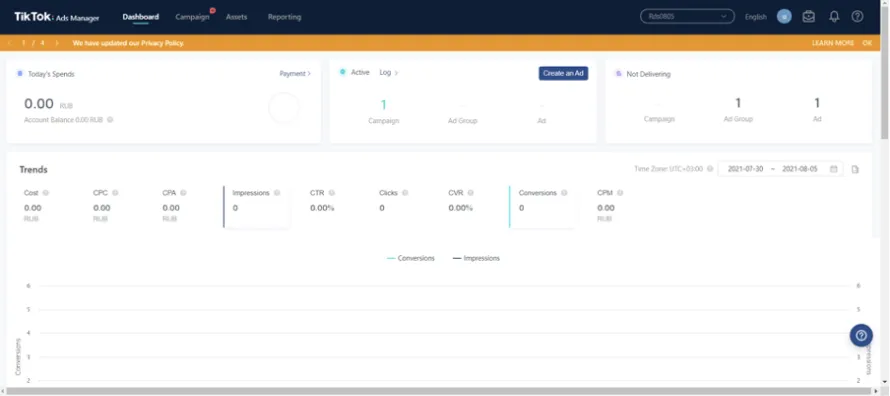
Task: Dismiss the privacy banner with OK
Action: (x=867, y=43)
